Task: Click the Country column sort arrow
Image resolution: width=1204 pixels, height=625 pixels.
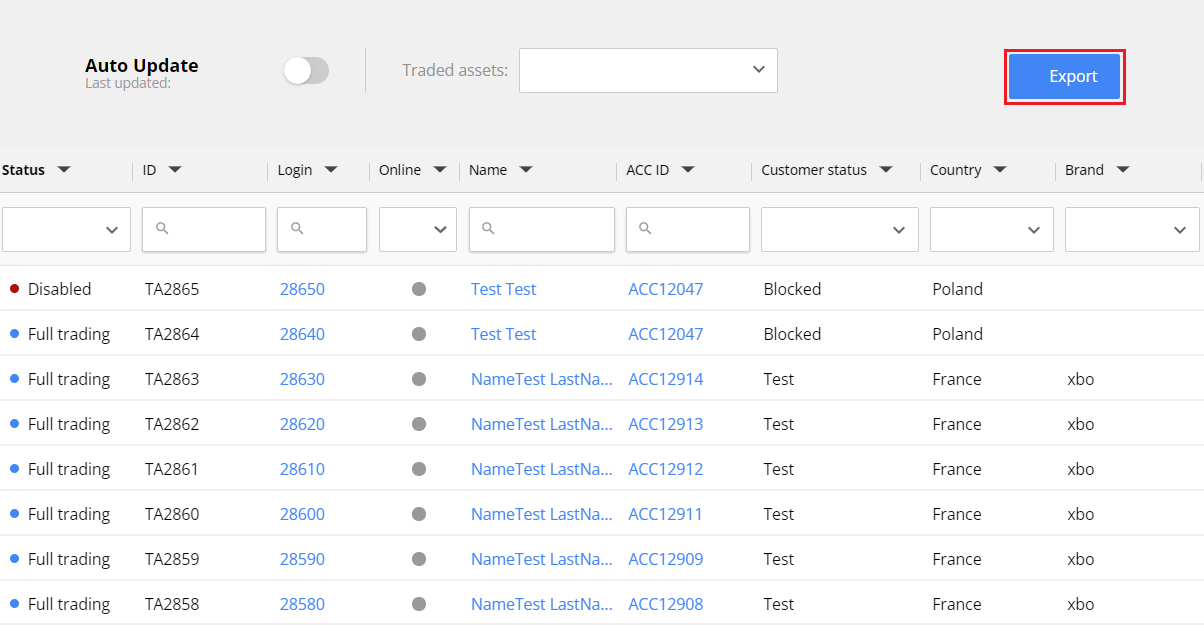Action: (999, 170)
